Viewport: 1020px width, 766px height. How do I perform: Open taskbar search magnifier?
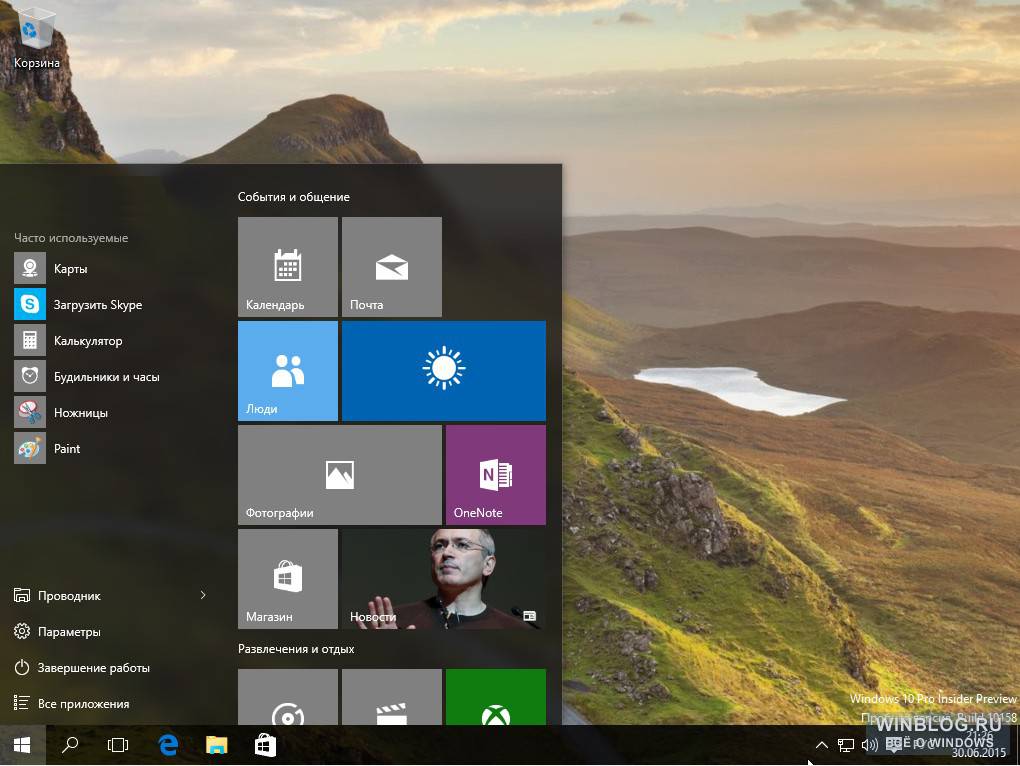tap(70, 745)
